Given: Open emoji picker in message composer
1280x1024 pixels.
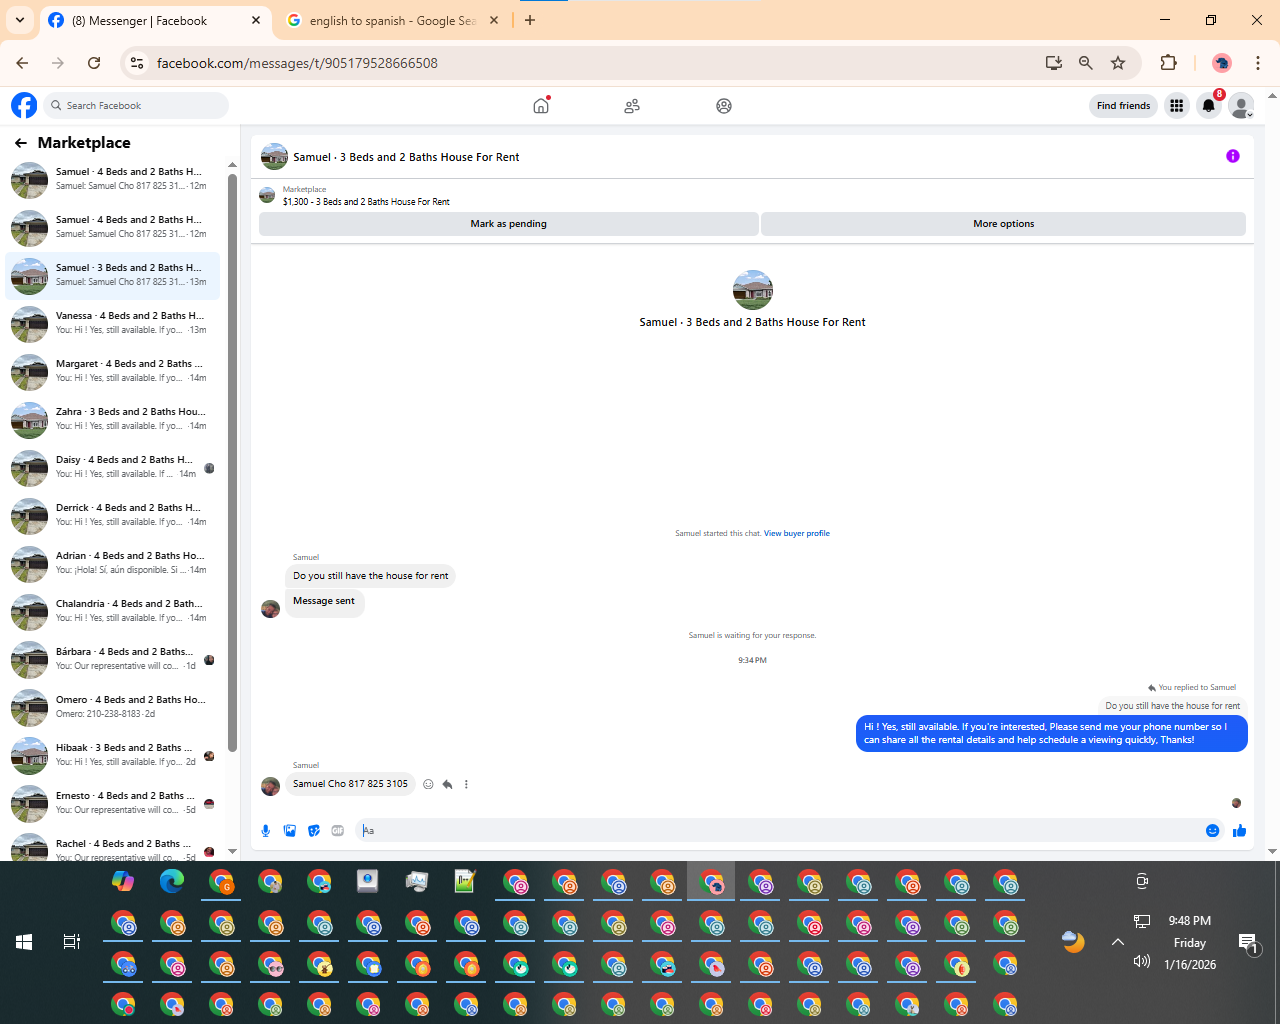Looking at the screenshot, I should pyautogui.click(x=1213, y=830).
